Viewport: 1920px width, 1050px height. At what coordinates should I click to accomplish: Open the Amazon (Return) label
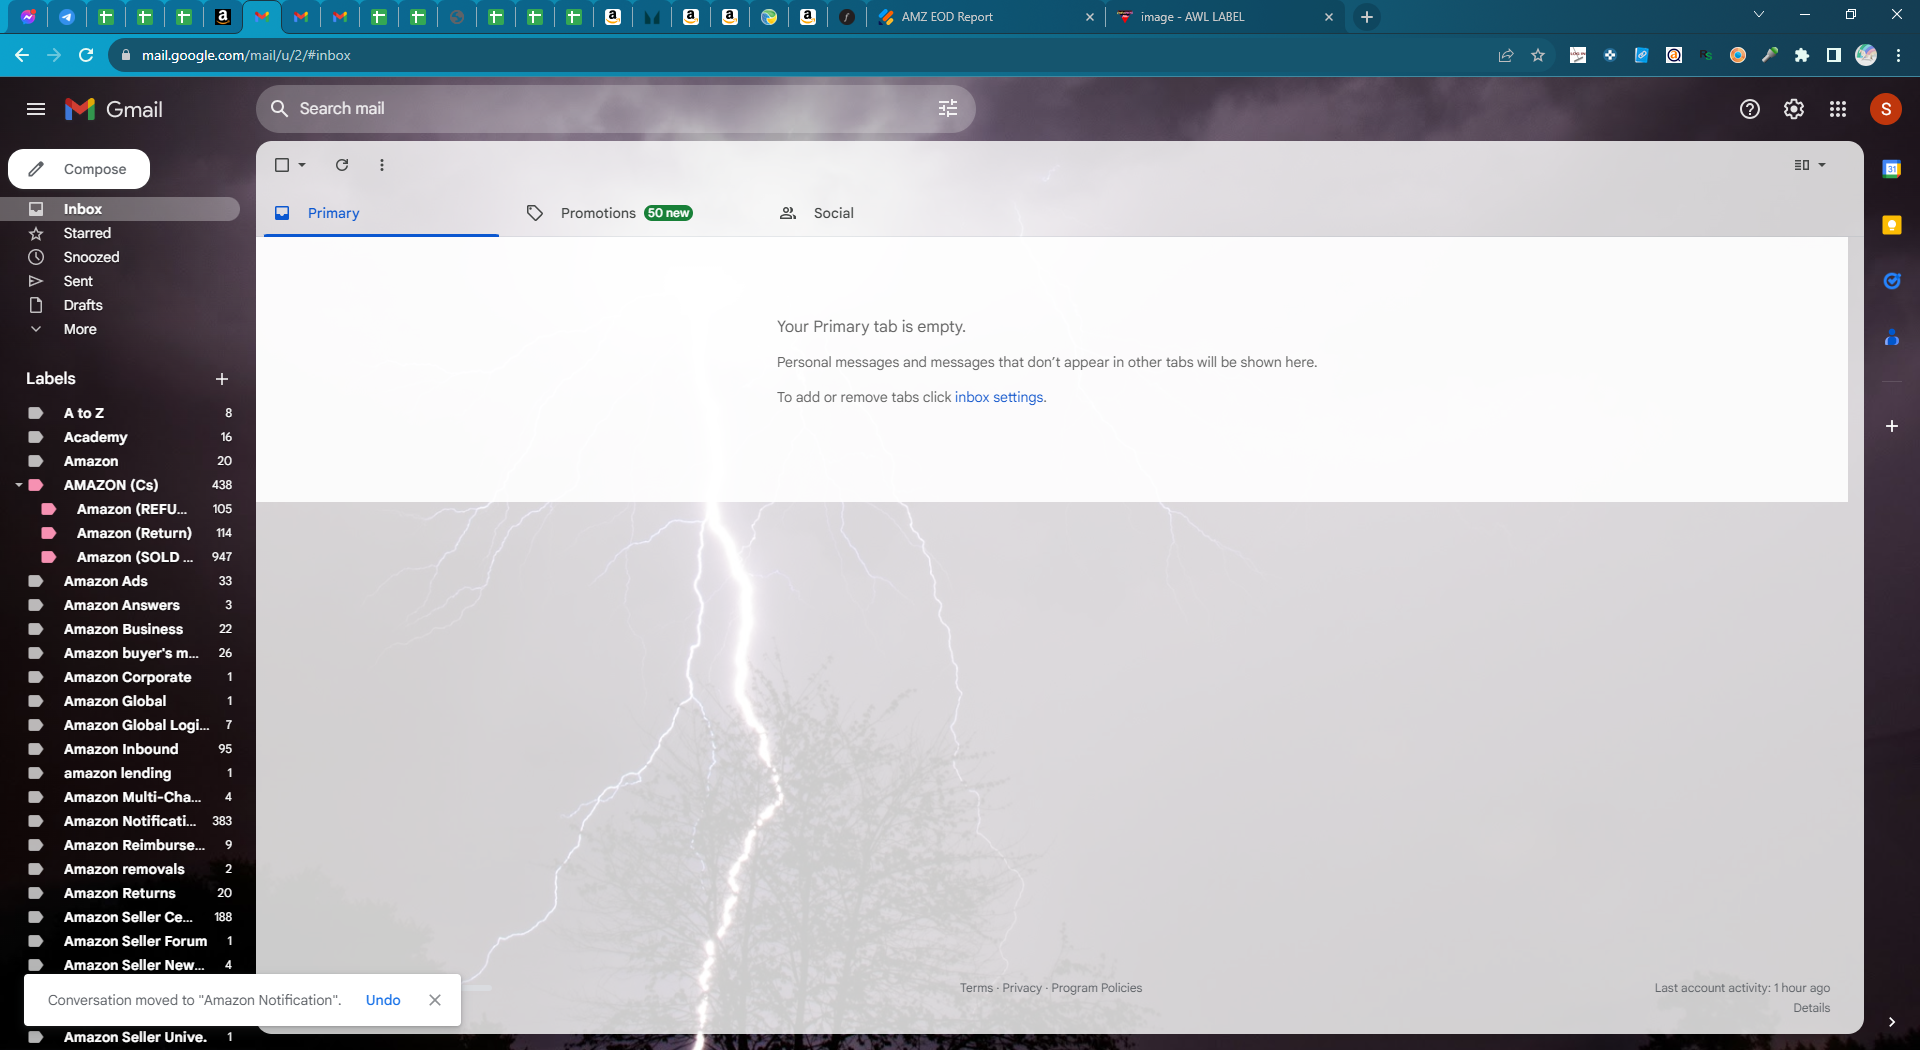120,533
